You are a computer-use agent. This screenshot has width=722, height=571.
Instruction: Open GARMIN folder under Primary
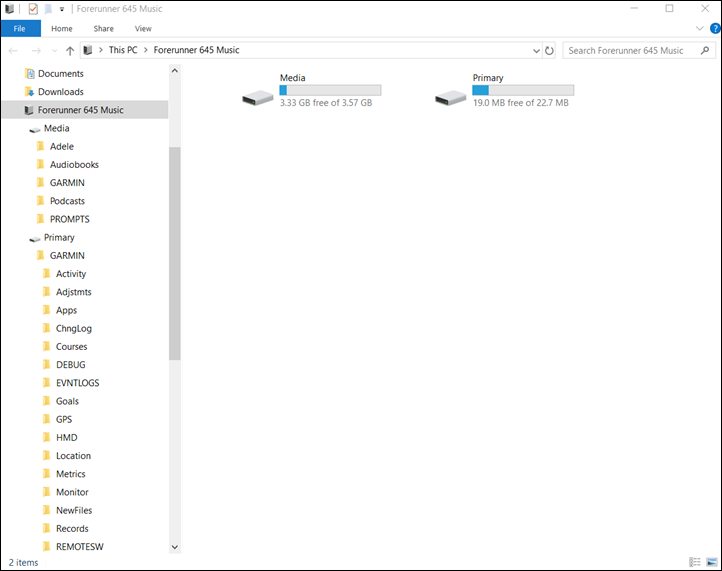[67, 256]
